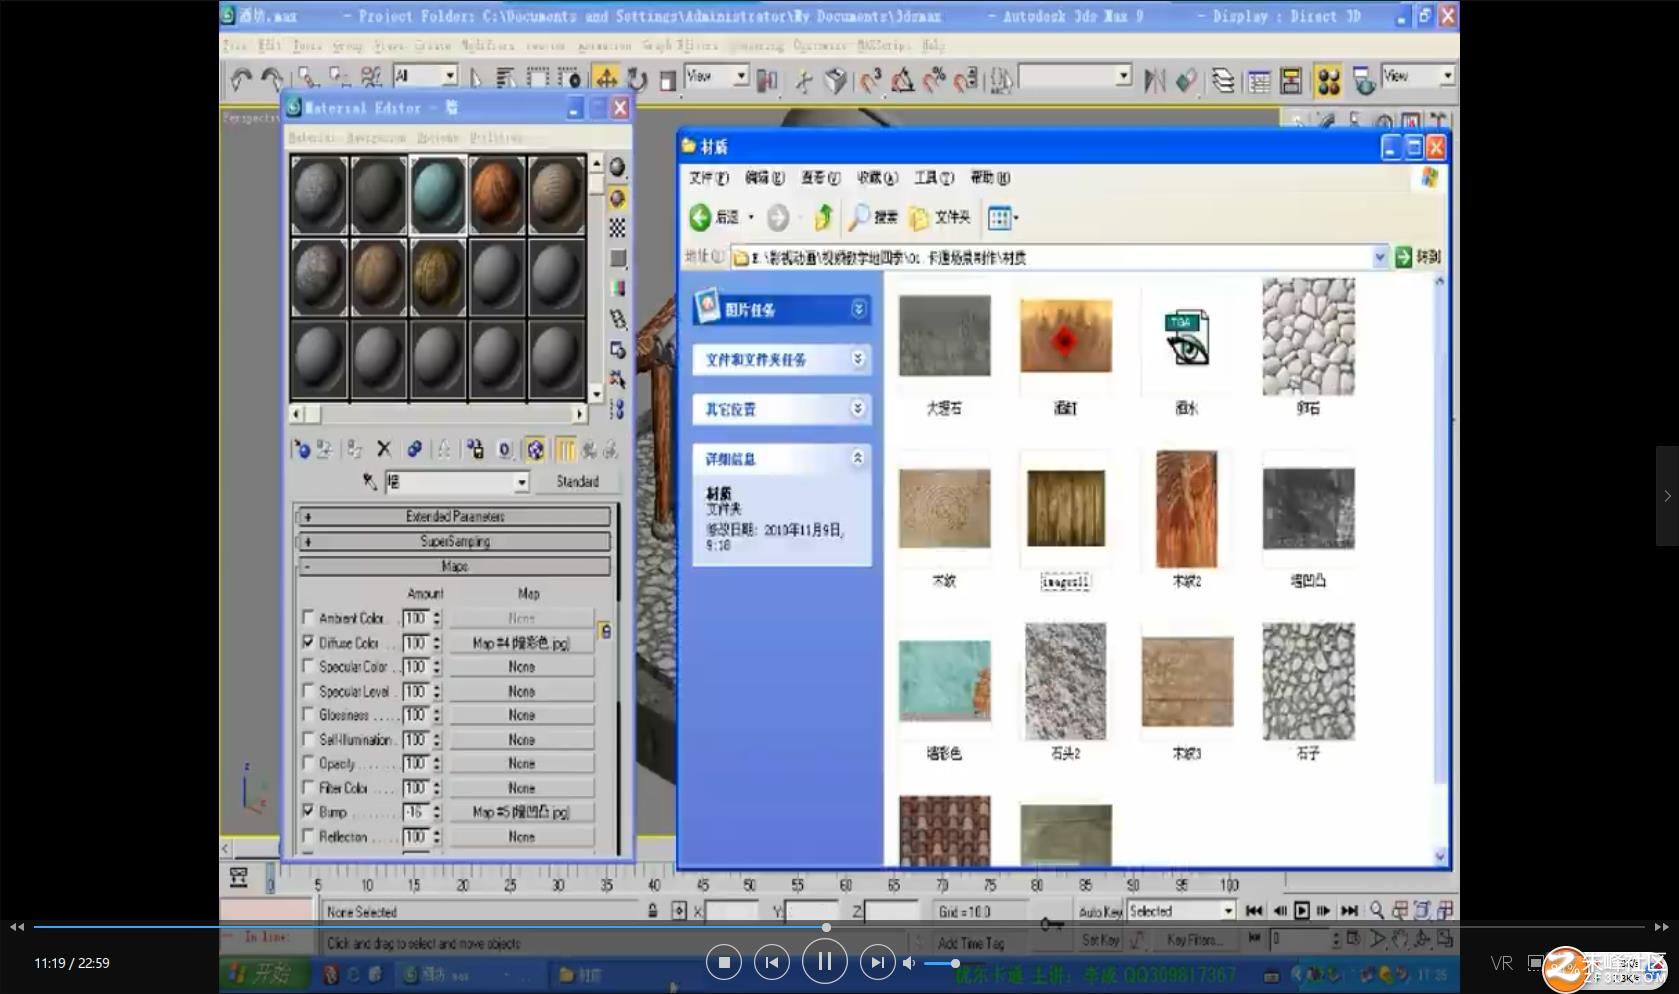Open the 查看(V) menu in Explorer

(820, 178)
